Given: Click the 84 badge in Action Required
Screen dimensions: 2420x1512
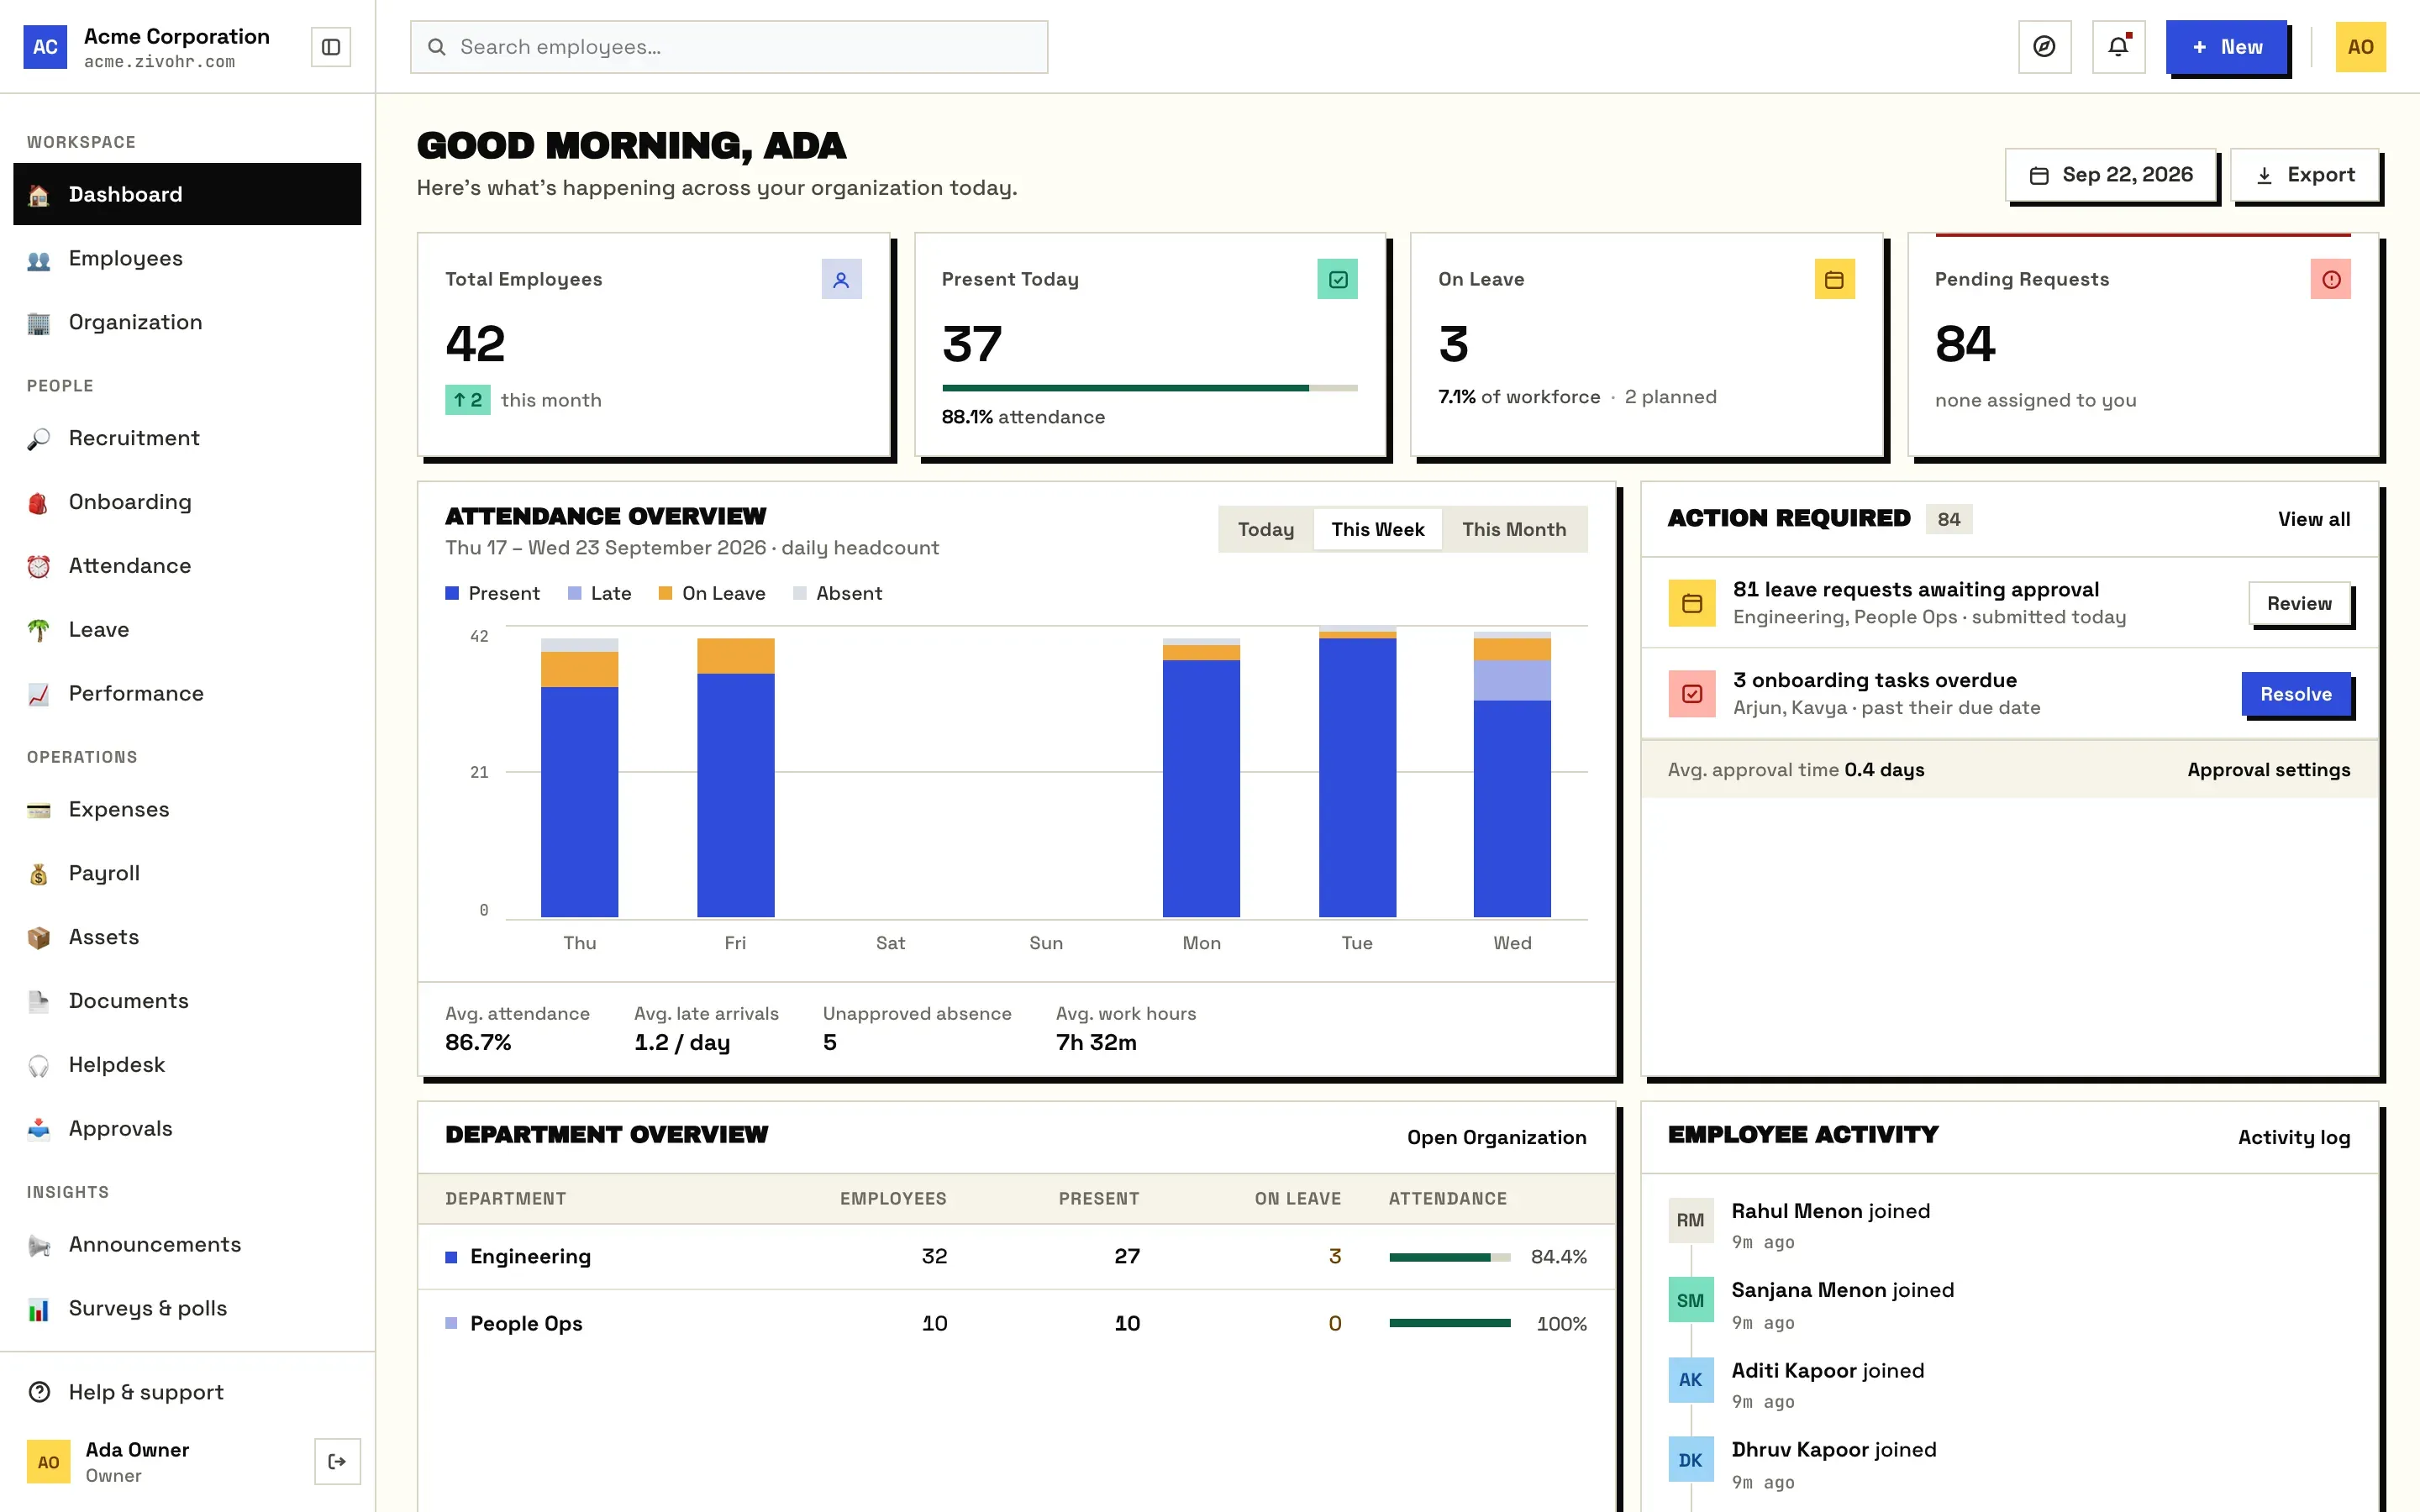Looking at the screenshot, I should click(1948, 519).
